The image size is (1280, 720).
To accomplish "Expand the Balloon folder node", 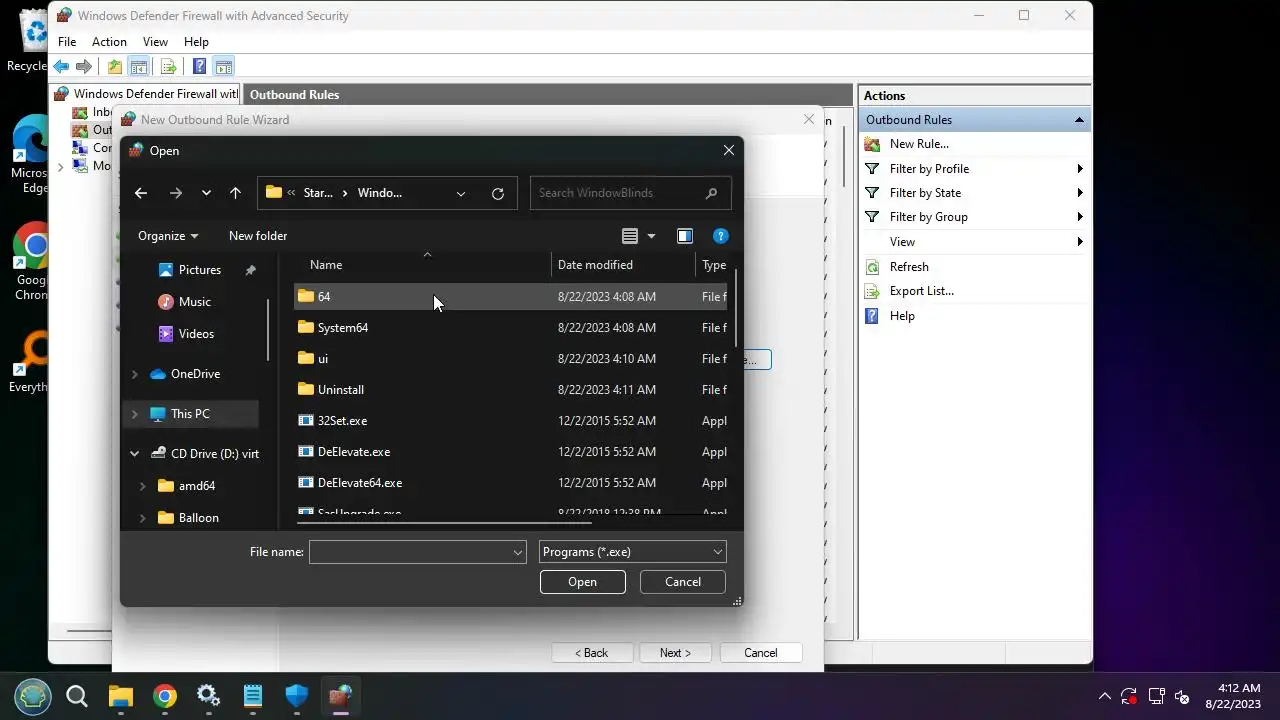I will pyautogui.click(x=142, y=518).
